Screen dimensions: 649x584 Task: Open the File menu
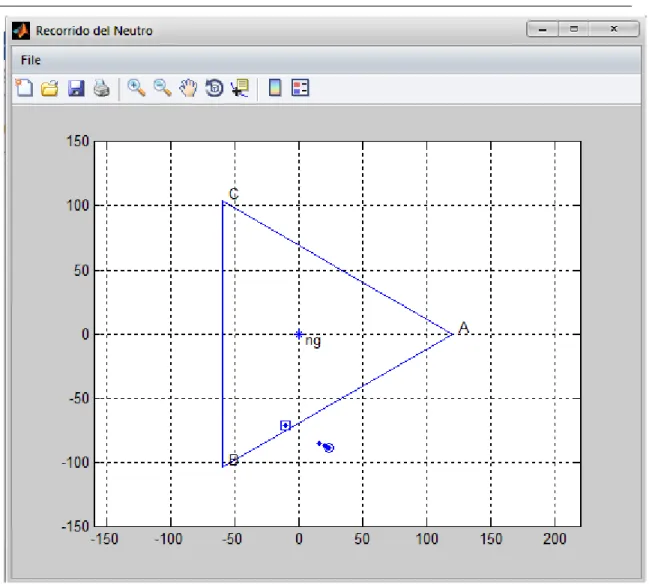31,60
